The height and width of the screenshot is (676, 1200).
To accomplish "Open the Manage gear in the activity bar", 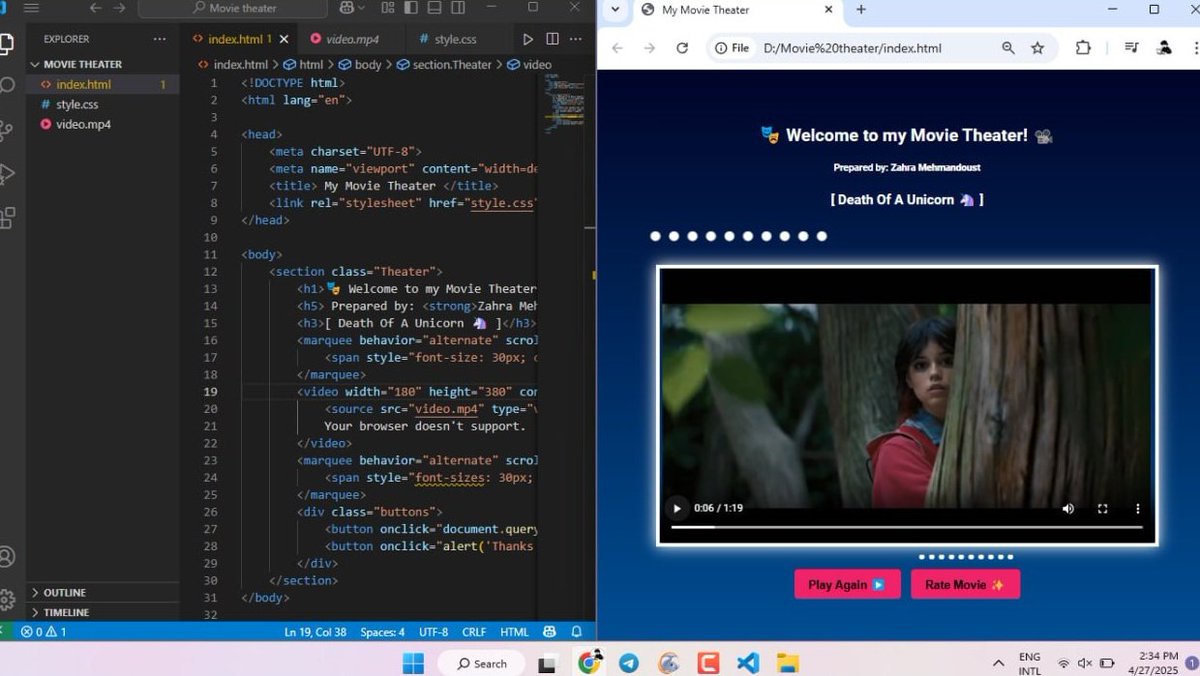I will point(7,599).
